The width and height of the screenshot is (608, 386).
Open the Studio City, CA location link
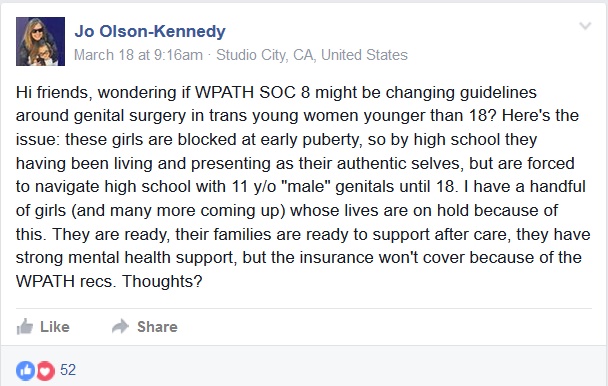(312, 55)
